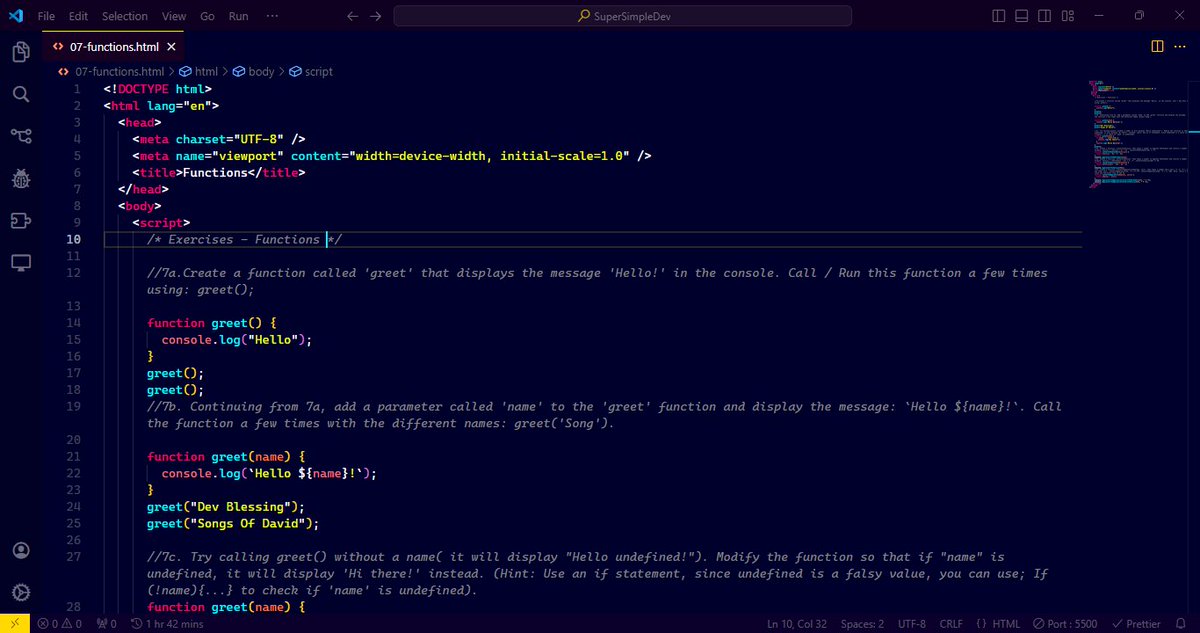Expand the hidden menus ellipsis
Viewport: 1200px width, 633px height.
click(273, 16)
